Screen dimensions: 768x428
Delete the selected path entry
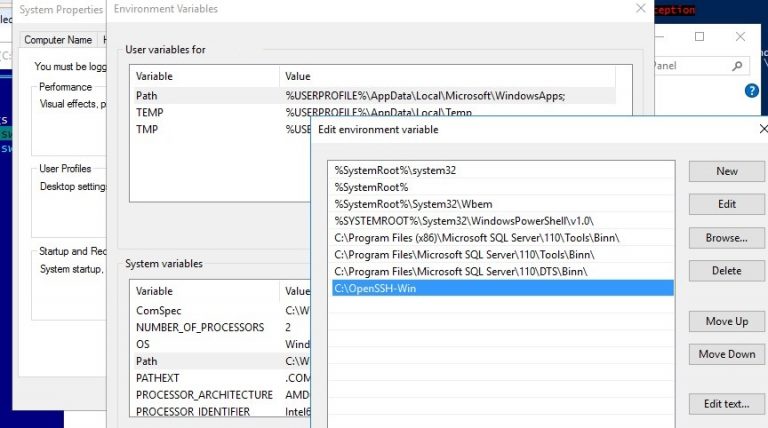pyautogui.click(x=727, y=271)
